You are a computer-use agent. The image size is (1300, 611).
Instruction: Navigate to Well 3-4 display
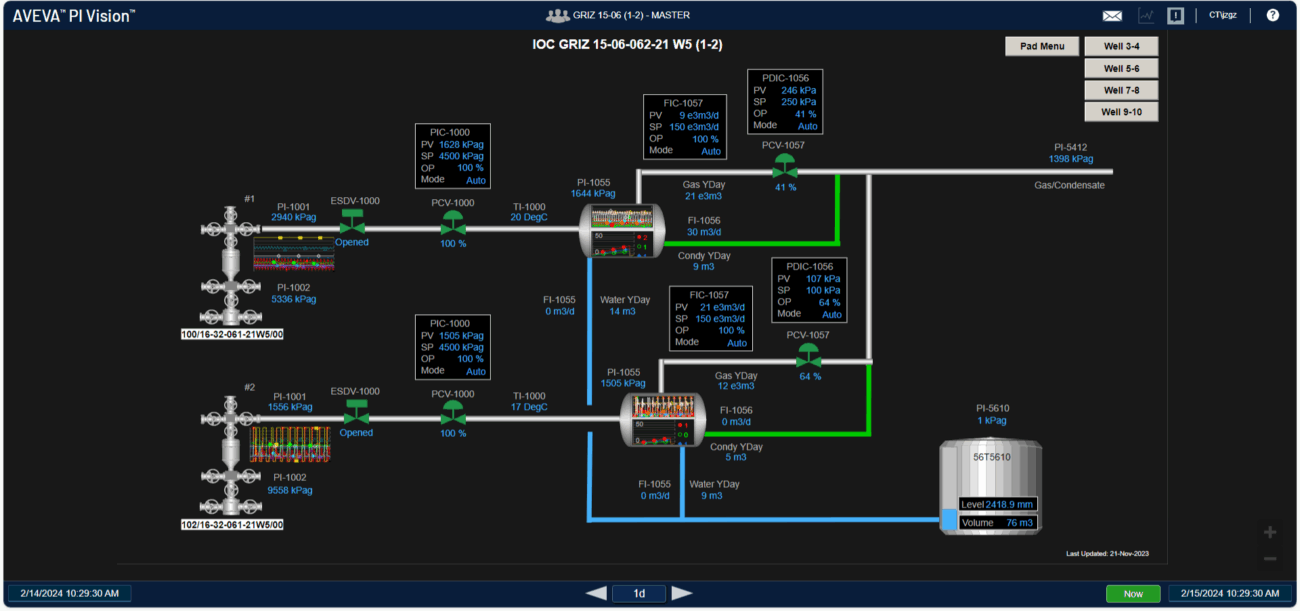pyautogui.click(x=1121, y=46)
